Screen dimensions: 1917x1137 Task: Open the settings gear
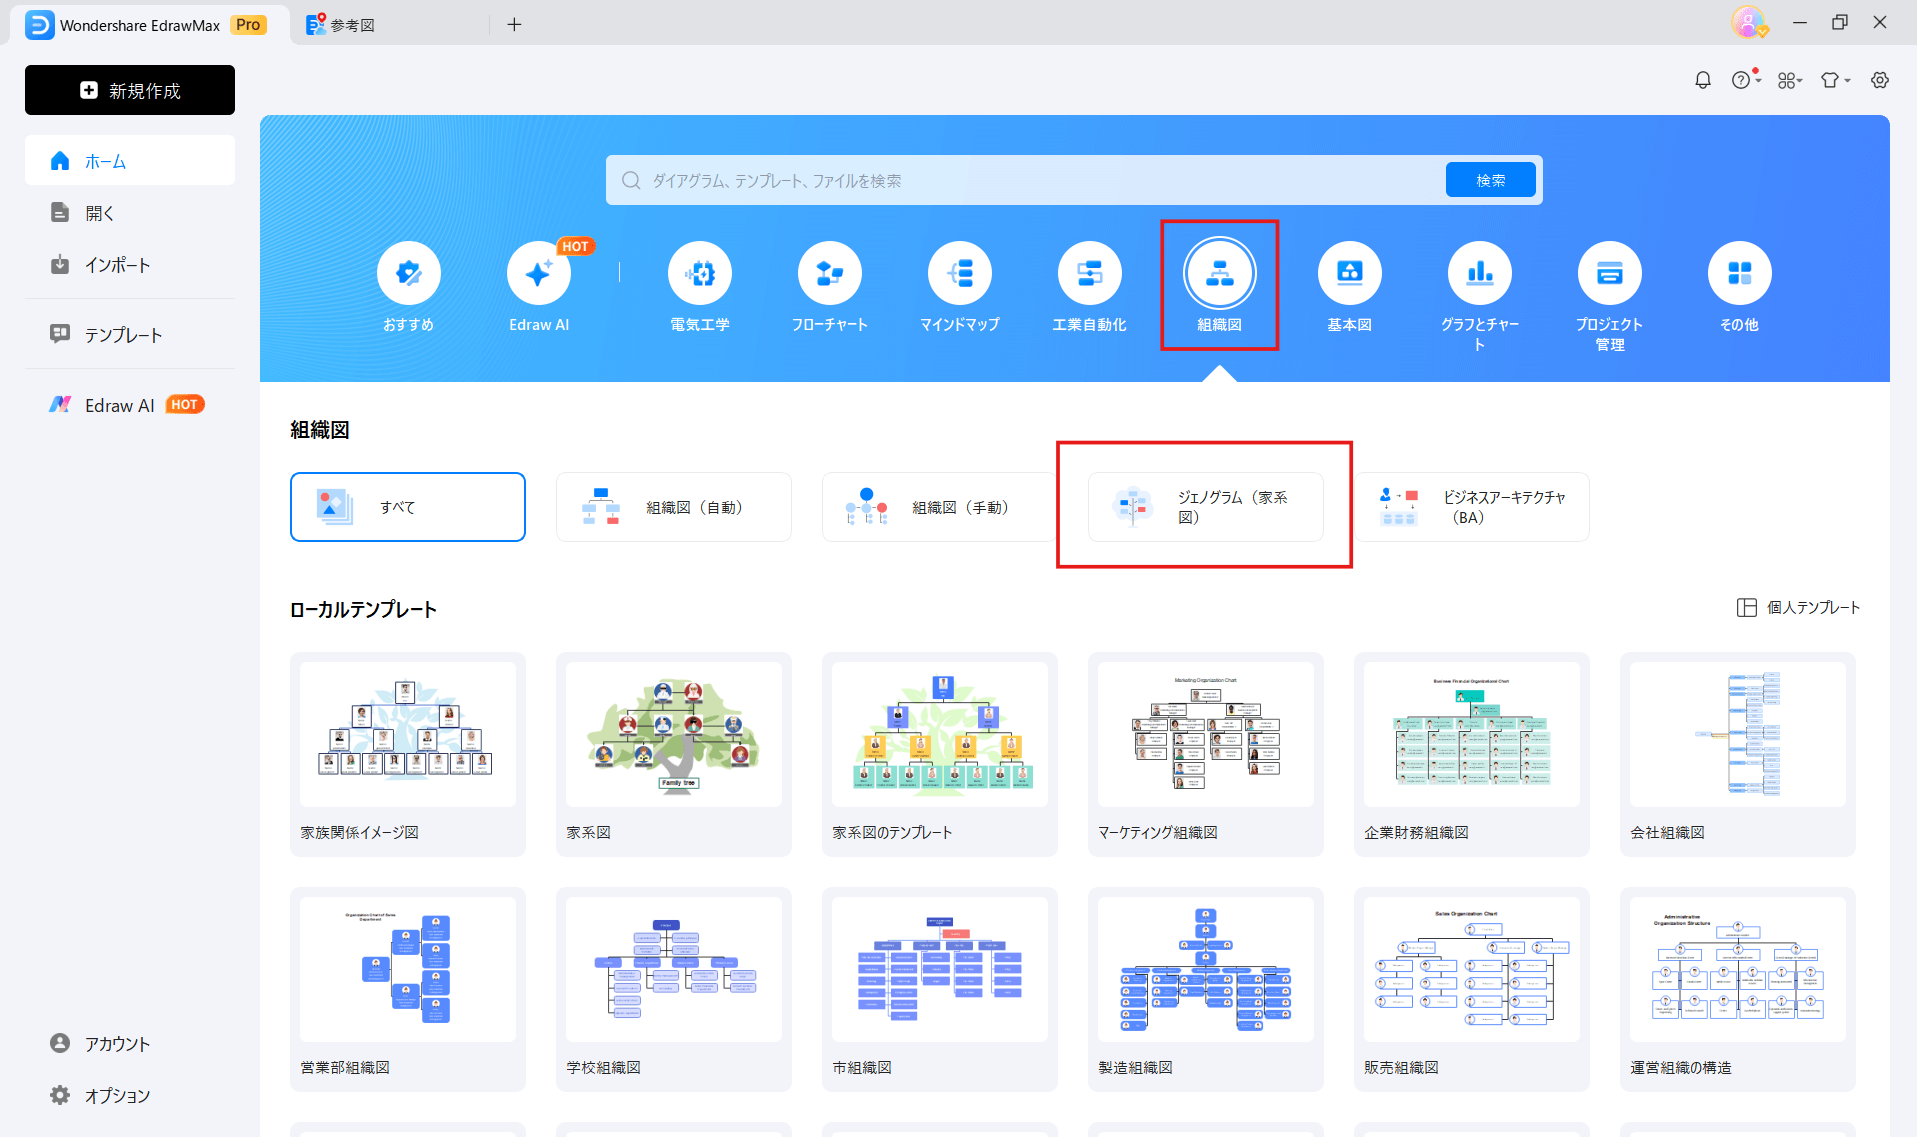click(x=1881, y=80)
